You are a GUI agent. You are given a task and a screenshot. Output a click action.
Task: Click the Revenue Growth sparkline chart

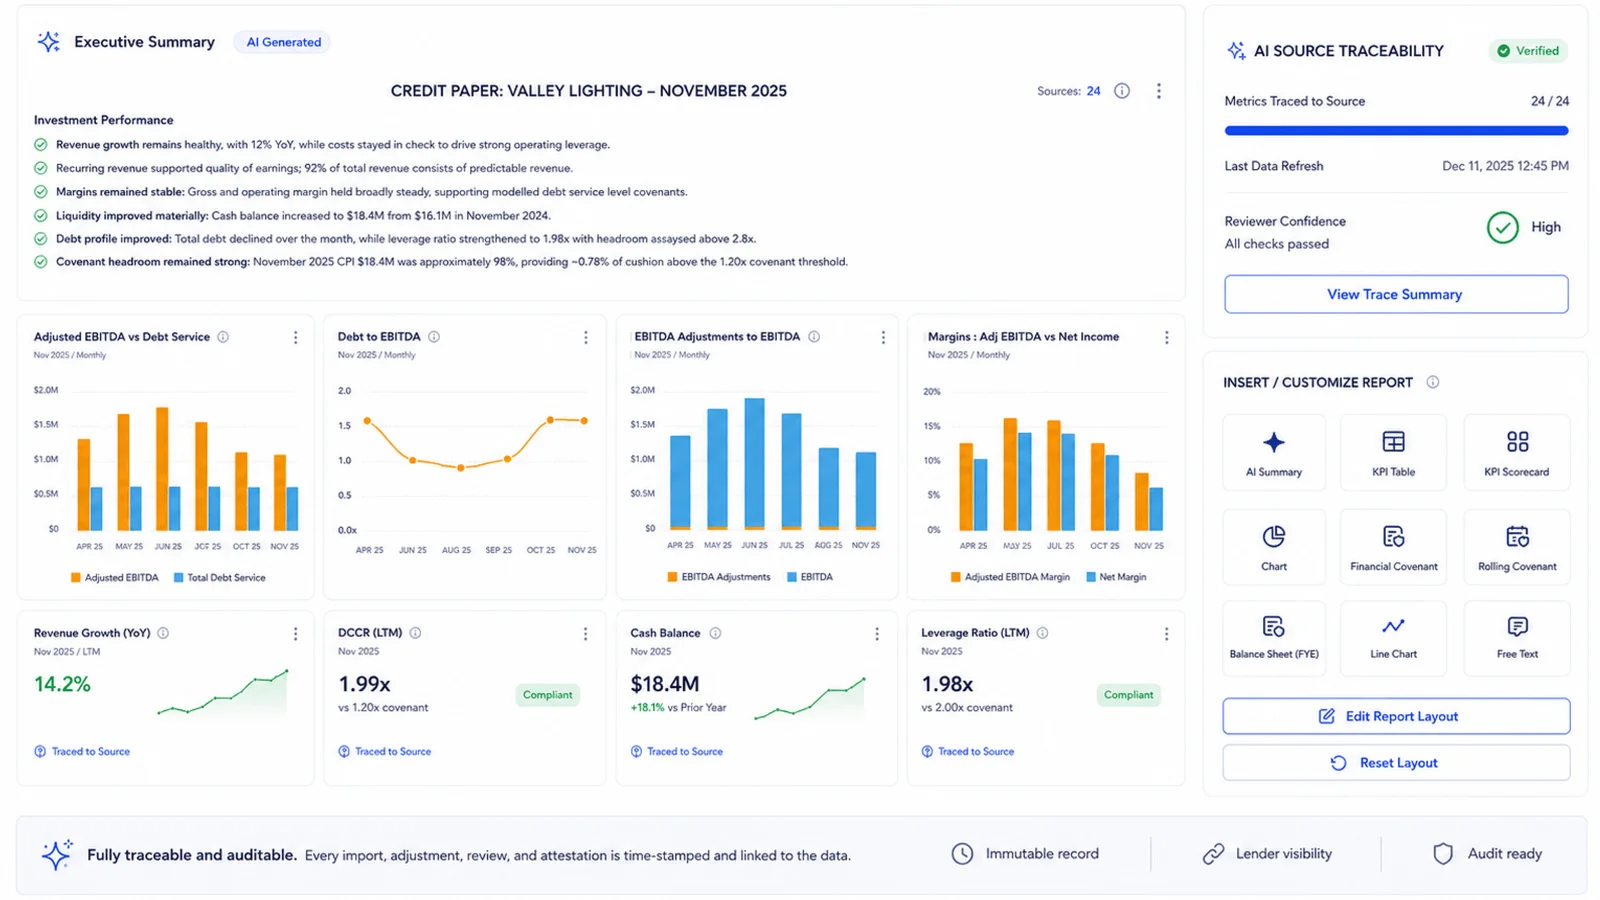pyautogui.click(x=223, y=693)
